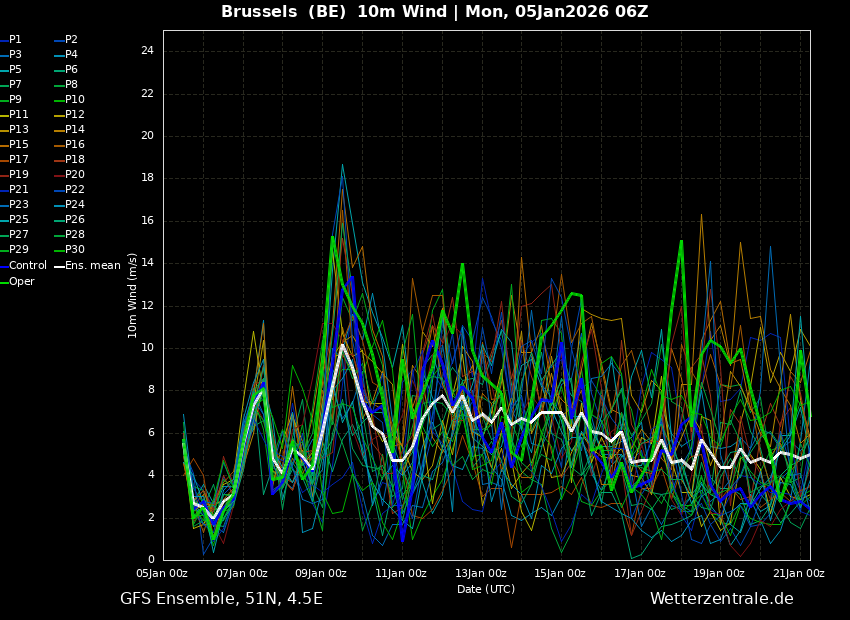Select P4 in the legend
Image resolution: width=850 pixels, height=620 pixels.
click(66, 55)
